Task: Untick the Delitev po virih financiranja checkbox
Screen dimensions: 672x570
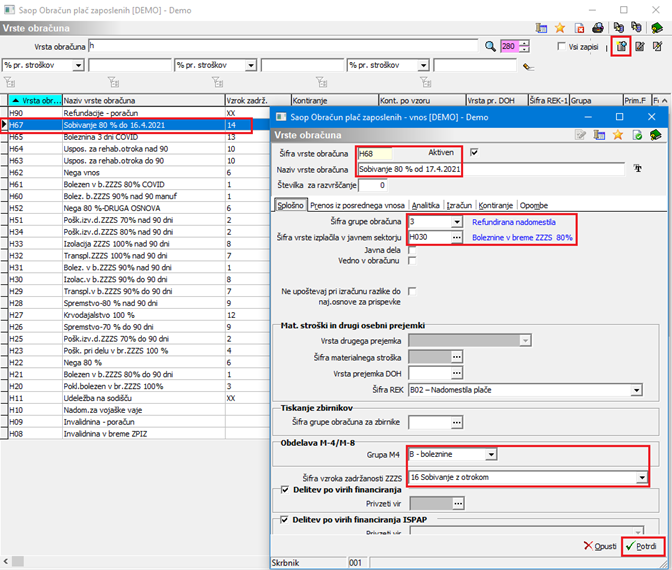Action: tap(285, 489)
